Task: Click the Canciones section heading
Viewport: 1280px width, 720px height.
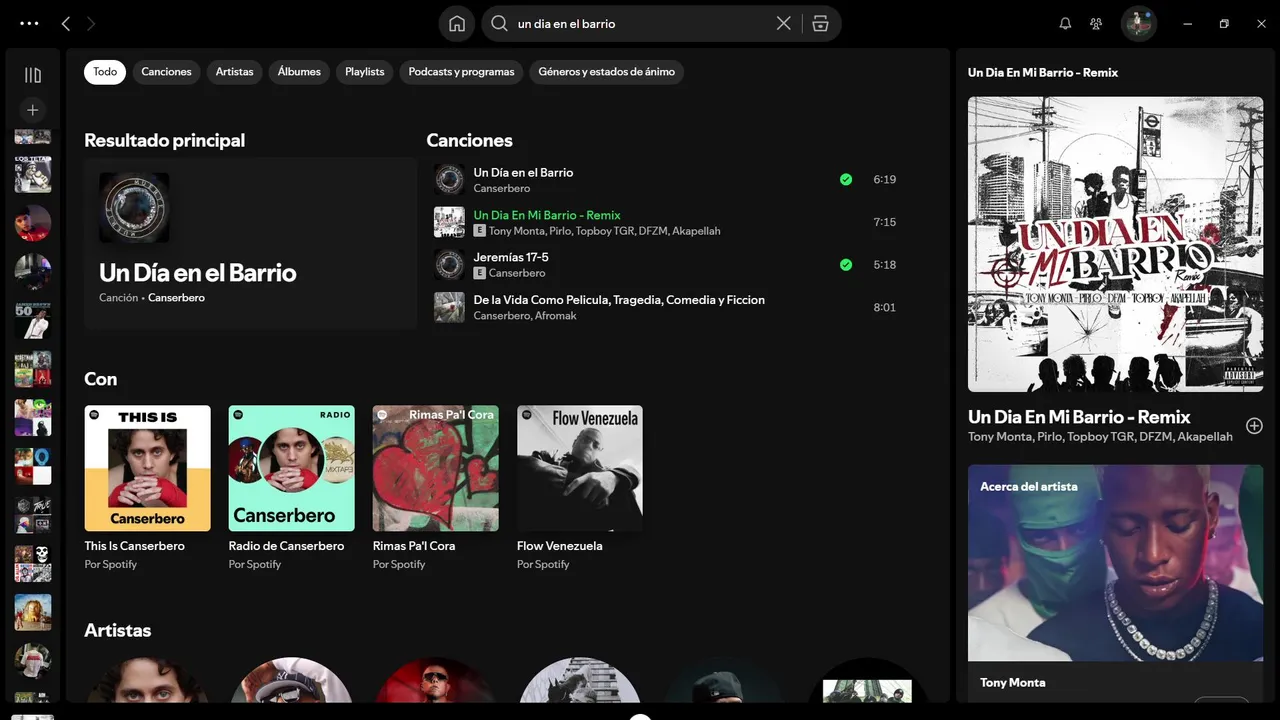Action: click(470, 140)
